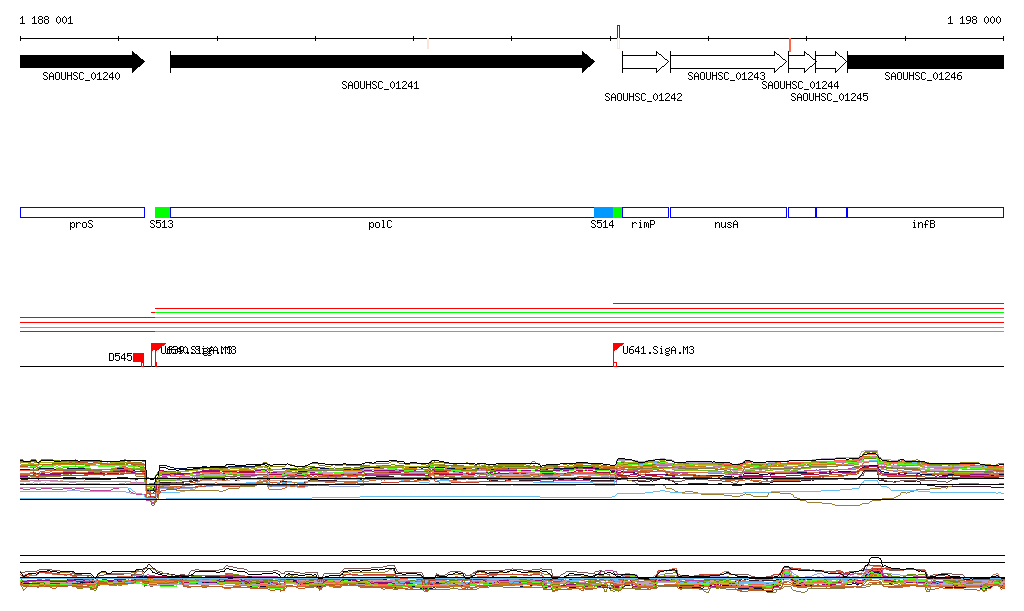Select the white SAOUHSC_01243 gene arrow
This screenshot has height=611, width=1024.
pyautogui.click(x=728, y=62)
